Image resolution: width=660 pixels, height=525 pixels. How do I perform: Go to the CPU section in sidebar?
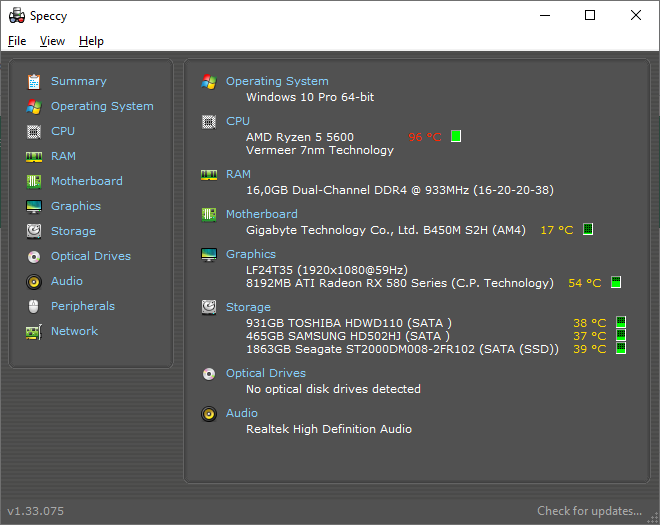point(63,131)
